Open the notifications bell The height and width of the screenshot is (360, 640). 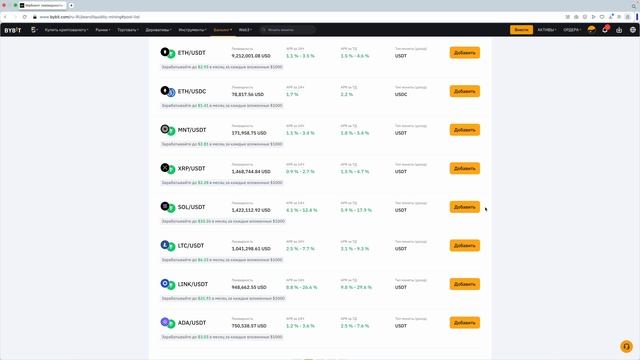[605, 29]
